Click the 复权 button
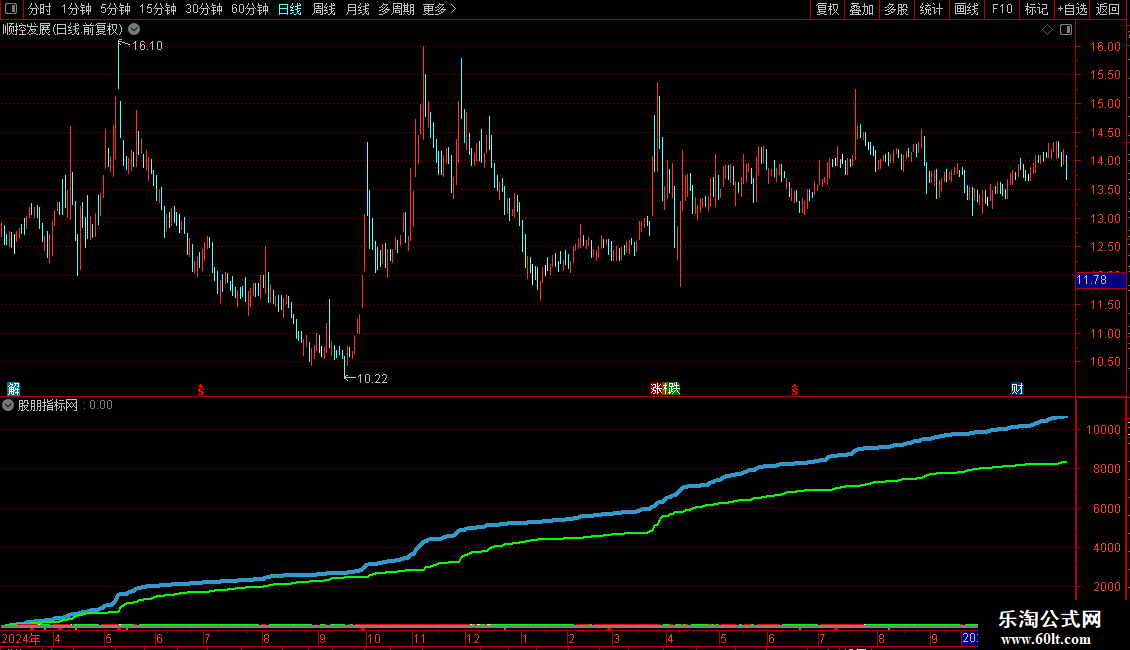Screen dimensions: 1130x650 (827, 9)
